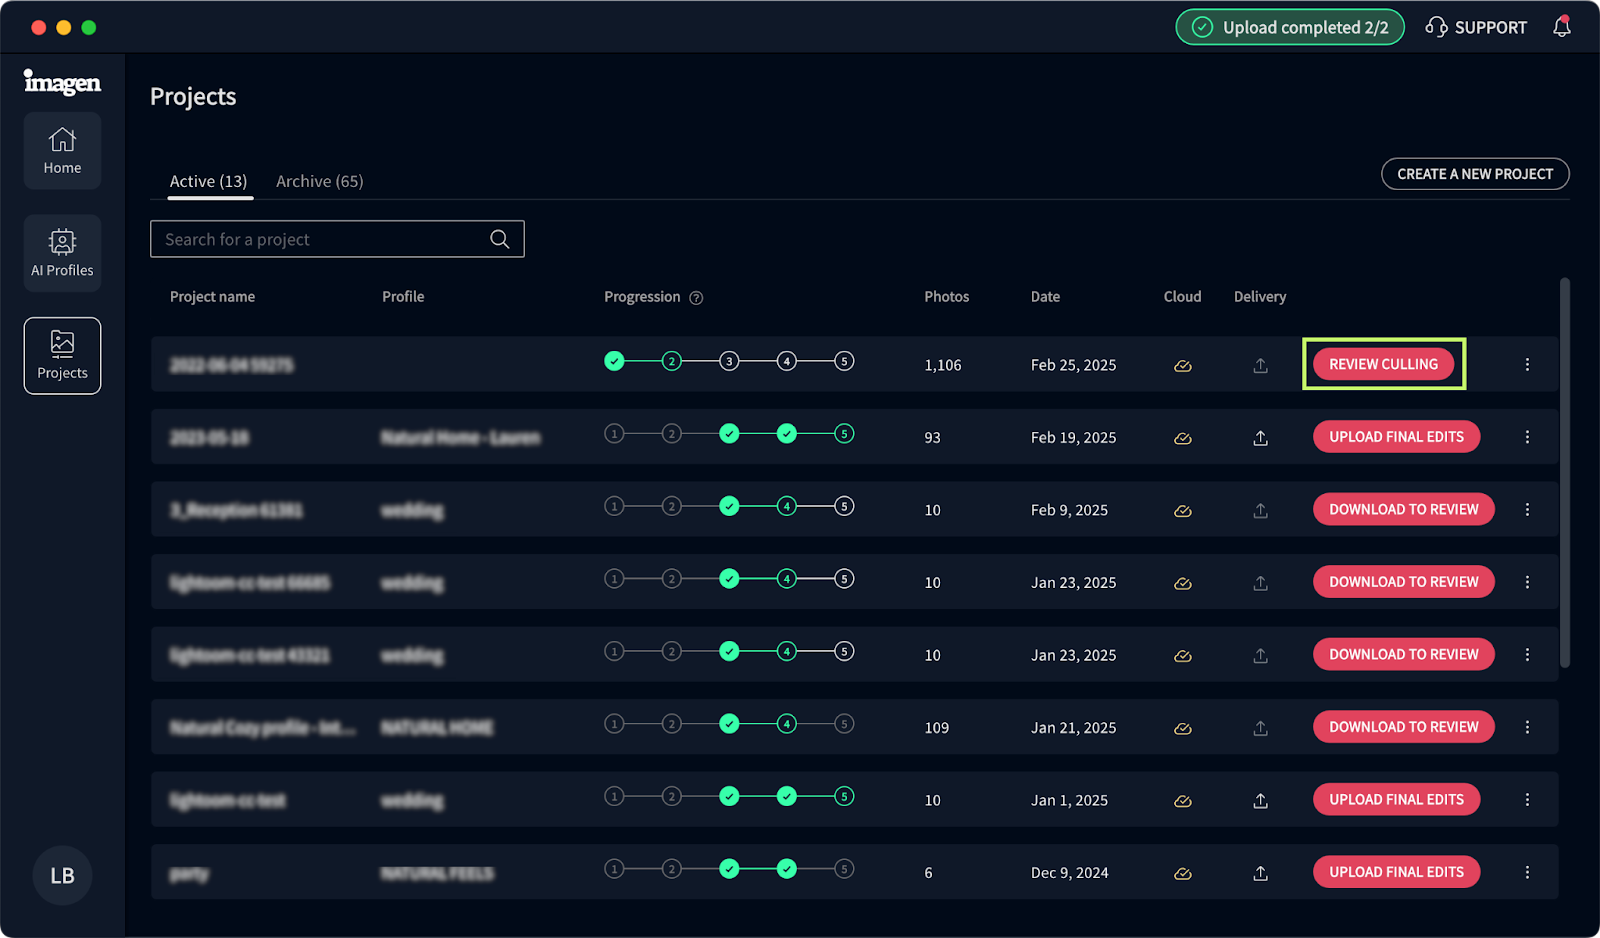Click the Progression column header
This screenshot has height=938, width=1600.
tap(642, 297)
